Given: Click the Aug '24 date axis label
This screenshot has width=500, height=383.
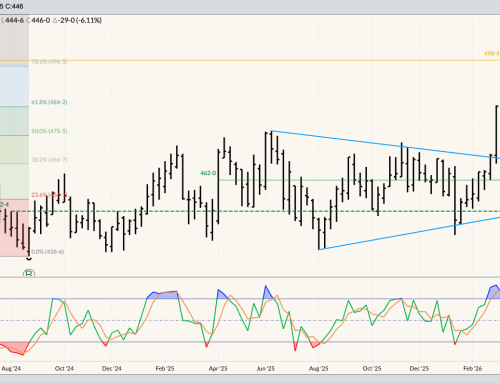Looking at the screenshot, I should [11, 369].
